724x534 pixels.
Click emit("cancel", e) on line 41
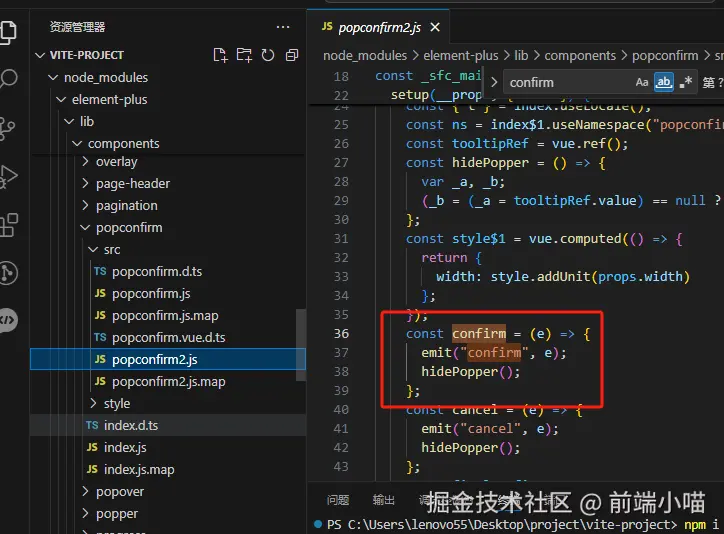[489, 429]
